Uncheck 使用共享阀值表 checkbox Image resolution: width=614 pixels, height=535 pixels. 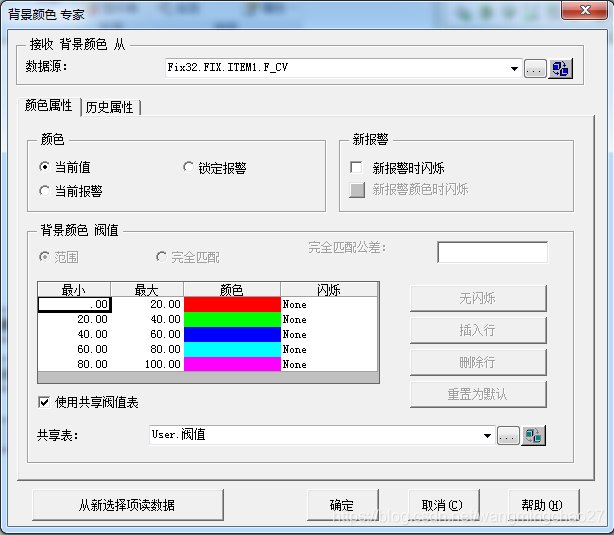coord(44,402)
